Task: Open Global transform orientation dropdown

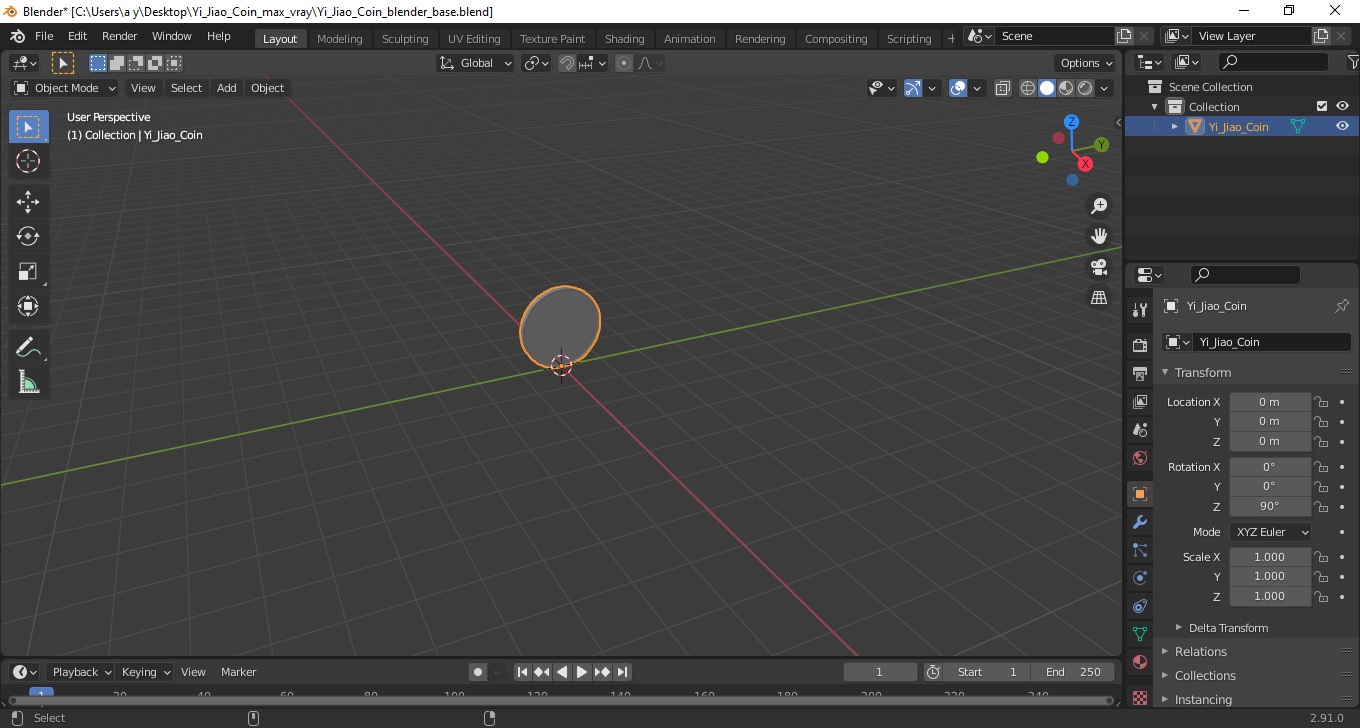Action: pyautogui.click(x=475, y=63)
